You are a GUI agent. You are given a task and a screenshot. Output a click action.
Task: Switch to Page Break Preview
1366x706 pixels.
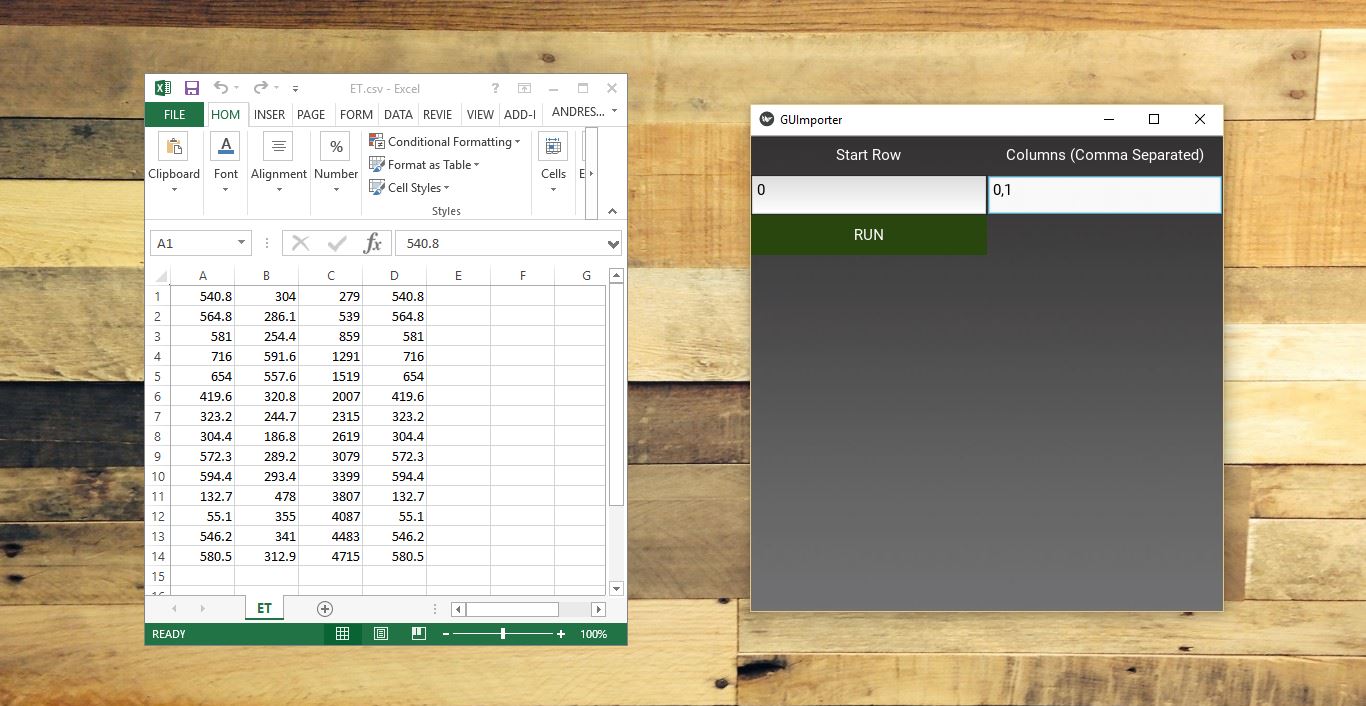(x=418, y=634)
